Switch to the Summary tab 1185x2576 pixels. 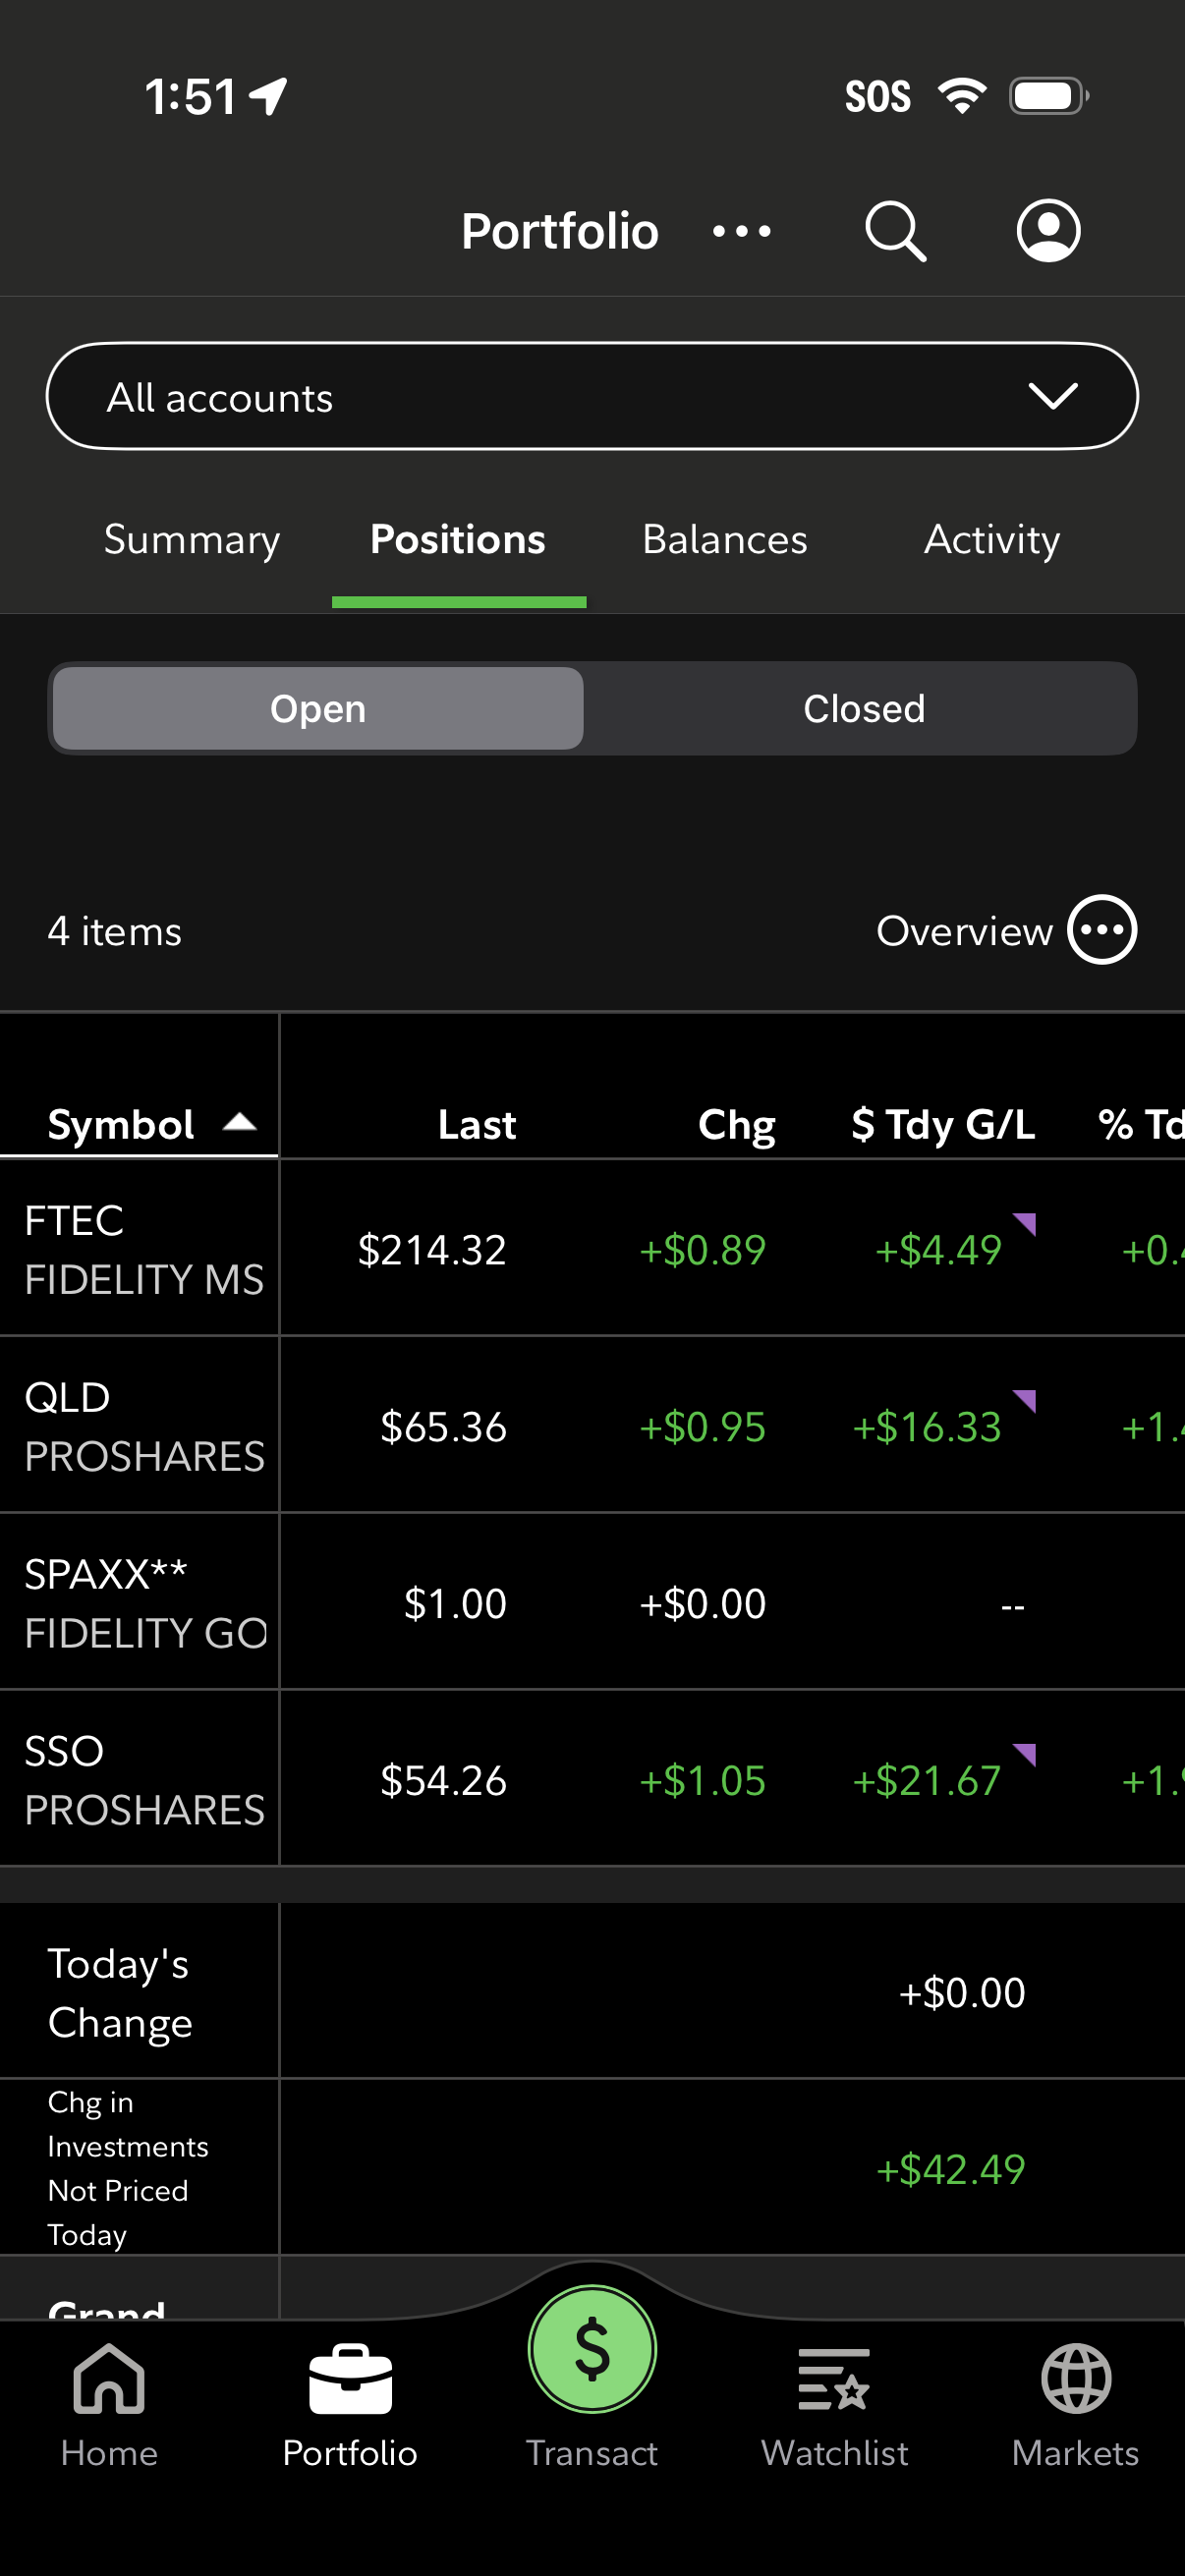[x=192, y=540]
